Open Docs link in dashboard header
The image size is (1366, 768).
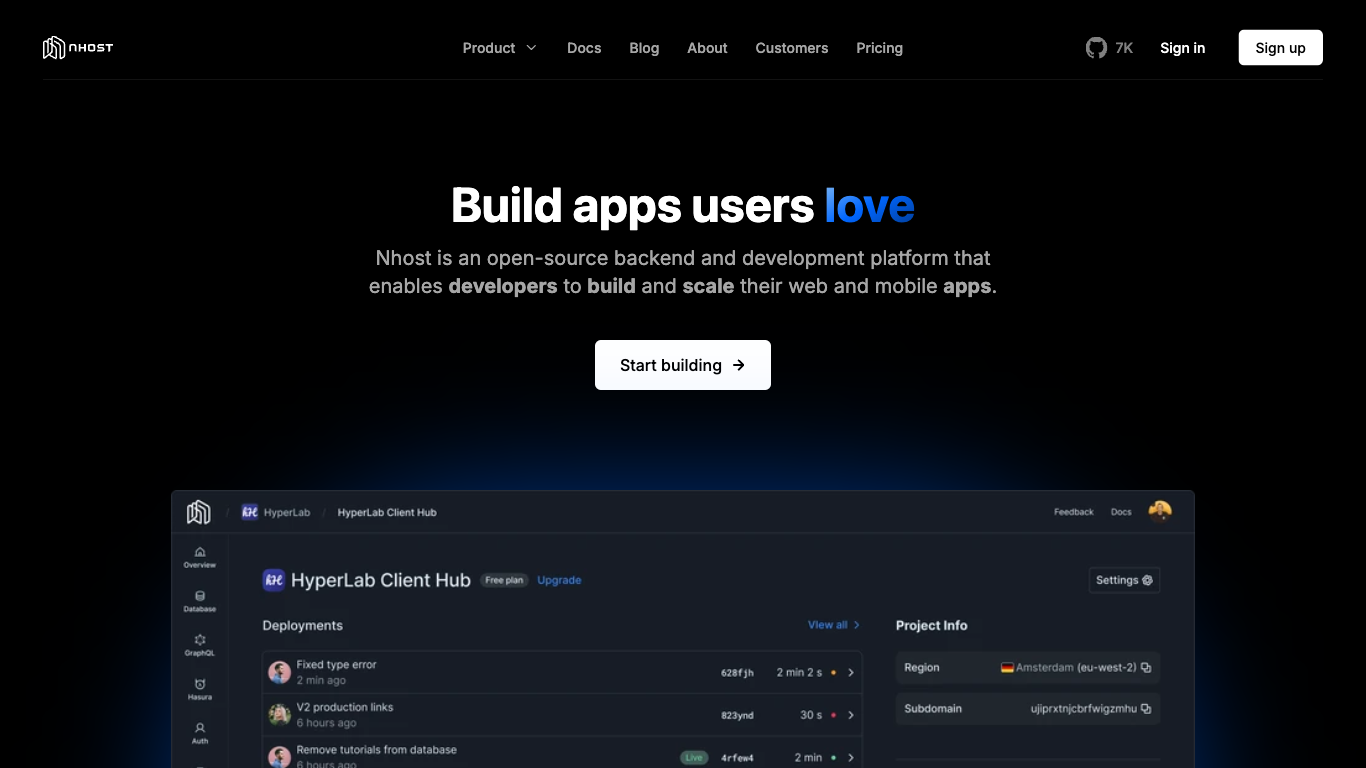(x=1121, y=512)
